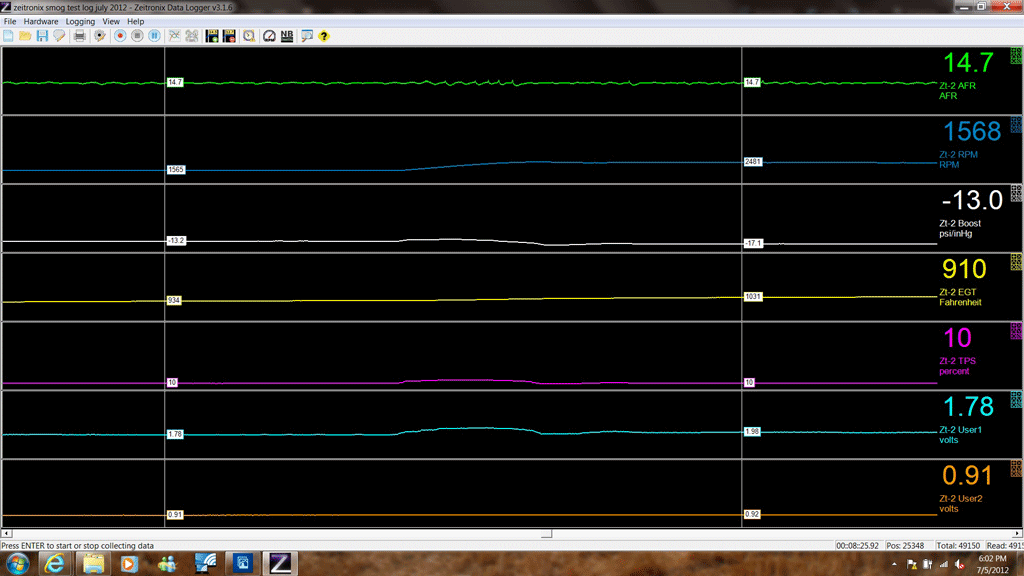Open the Hardware menu
The height and width of the screenshot is (576, 1024).
pyautogui.click(x=40, y=22)
